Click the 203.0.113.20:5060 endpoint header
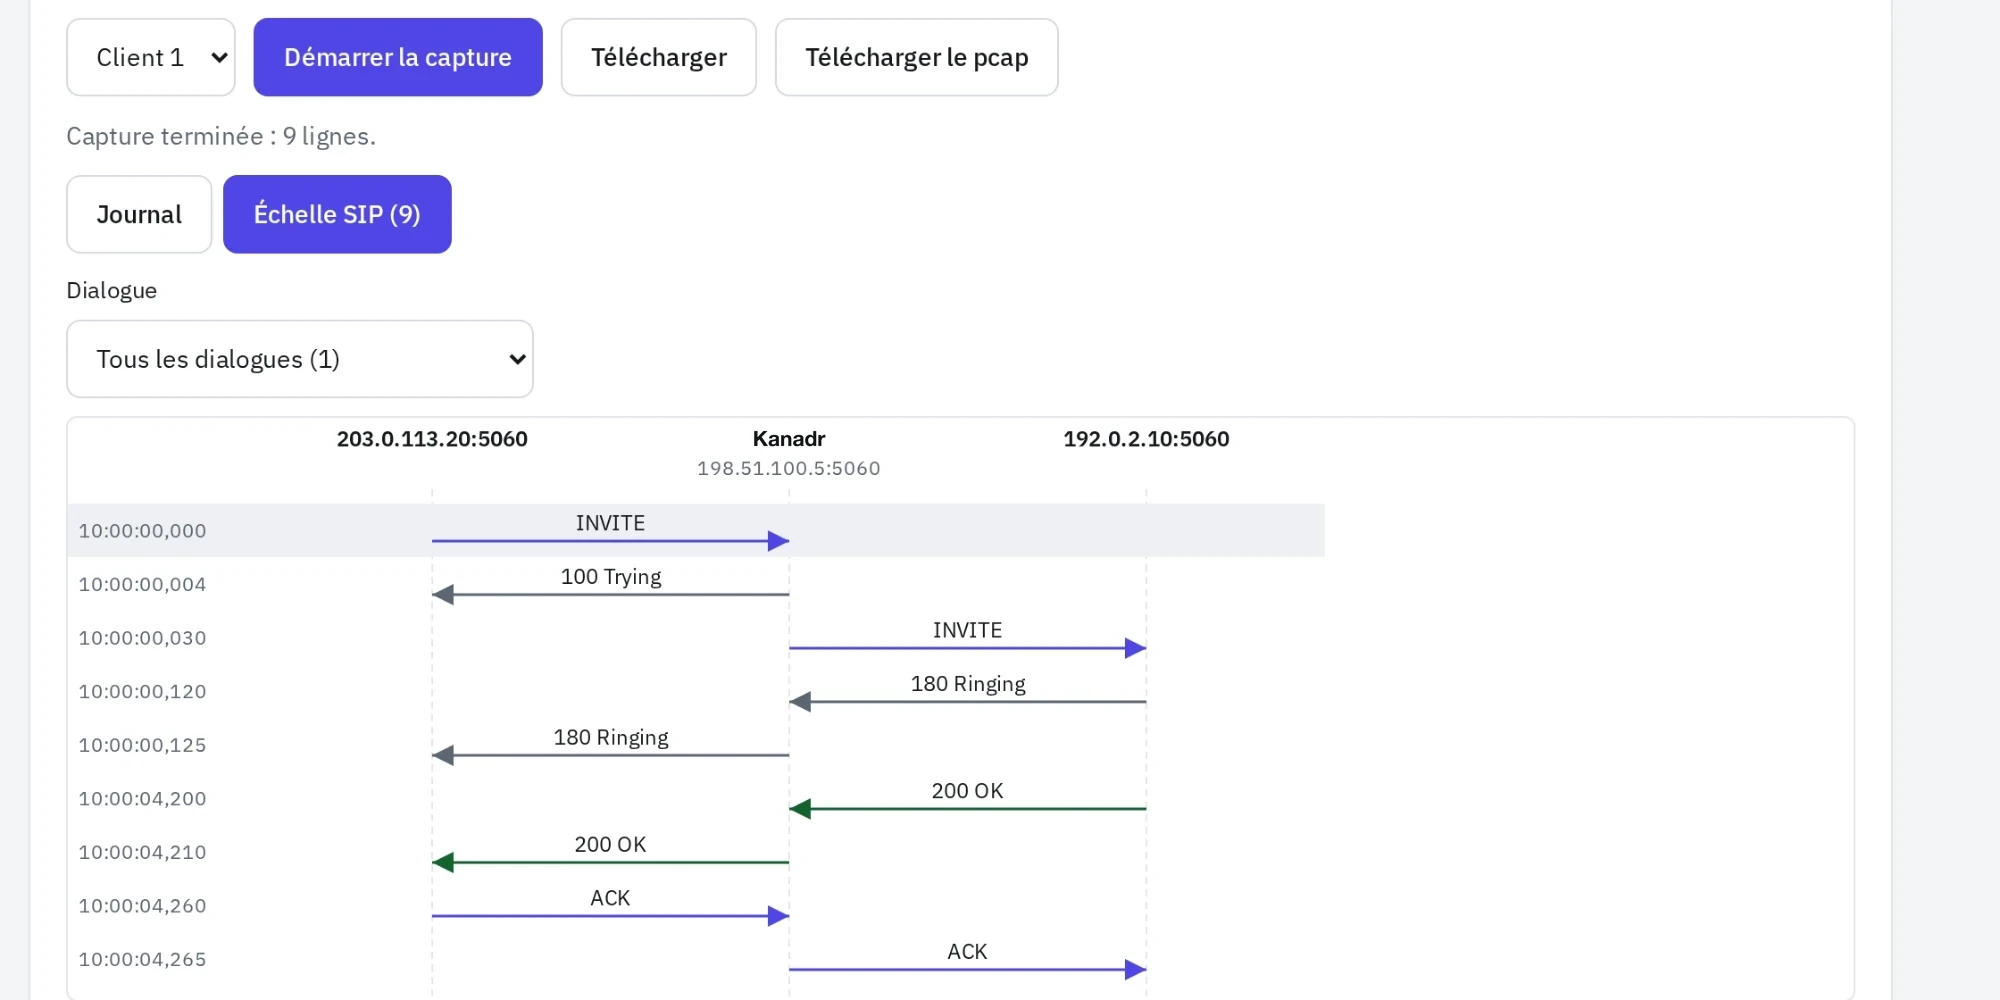Viewport: 2000px width, 1000px height. (x=432, y=439)
